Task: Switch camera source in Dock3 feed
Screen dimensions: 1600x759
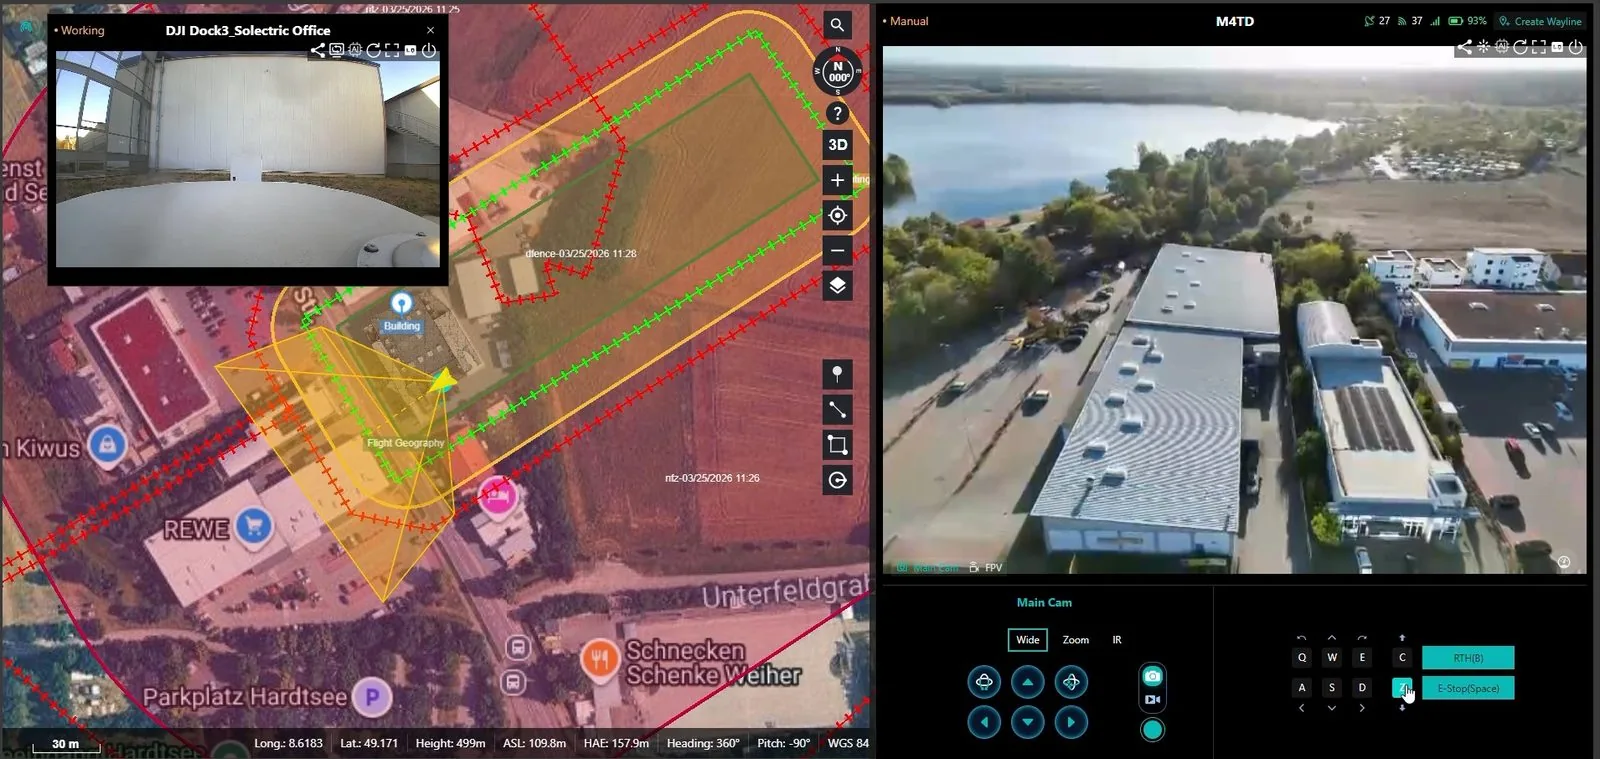Action: point(337,50)
